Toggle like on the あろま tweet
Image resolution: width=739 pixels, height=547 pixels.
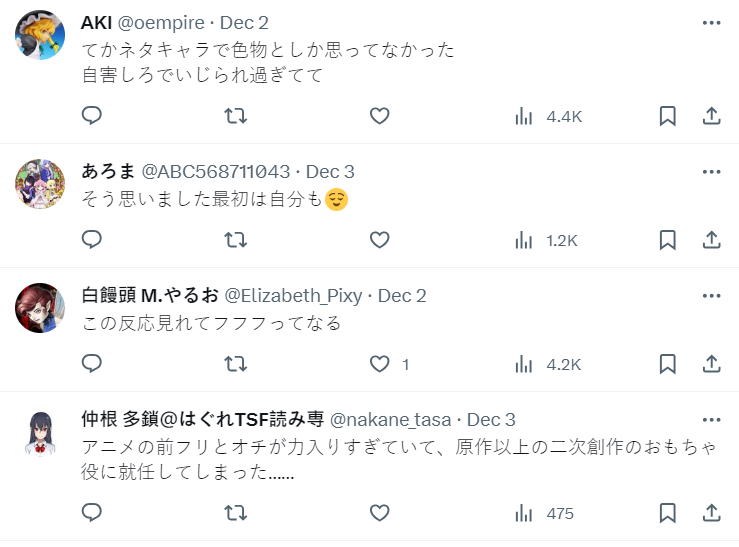pos(379,240)
